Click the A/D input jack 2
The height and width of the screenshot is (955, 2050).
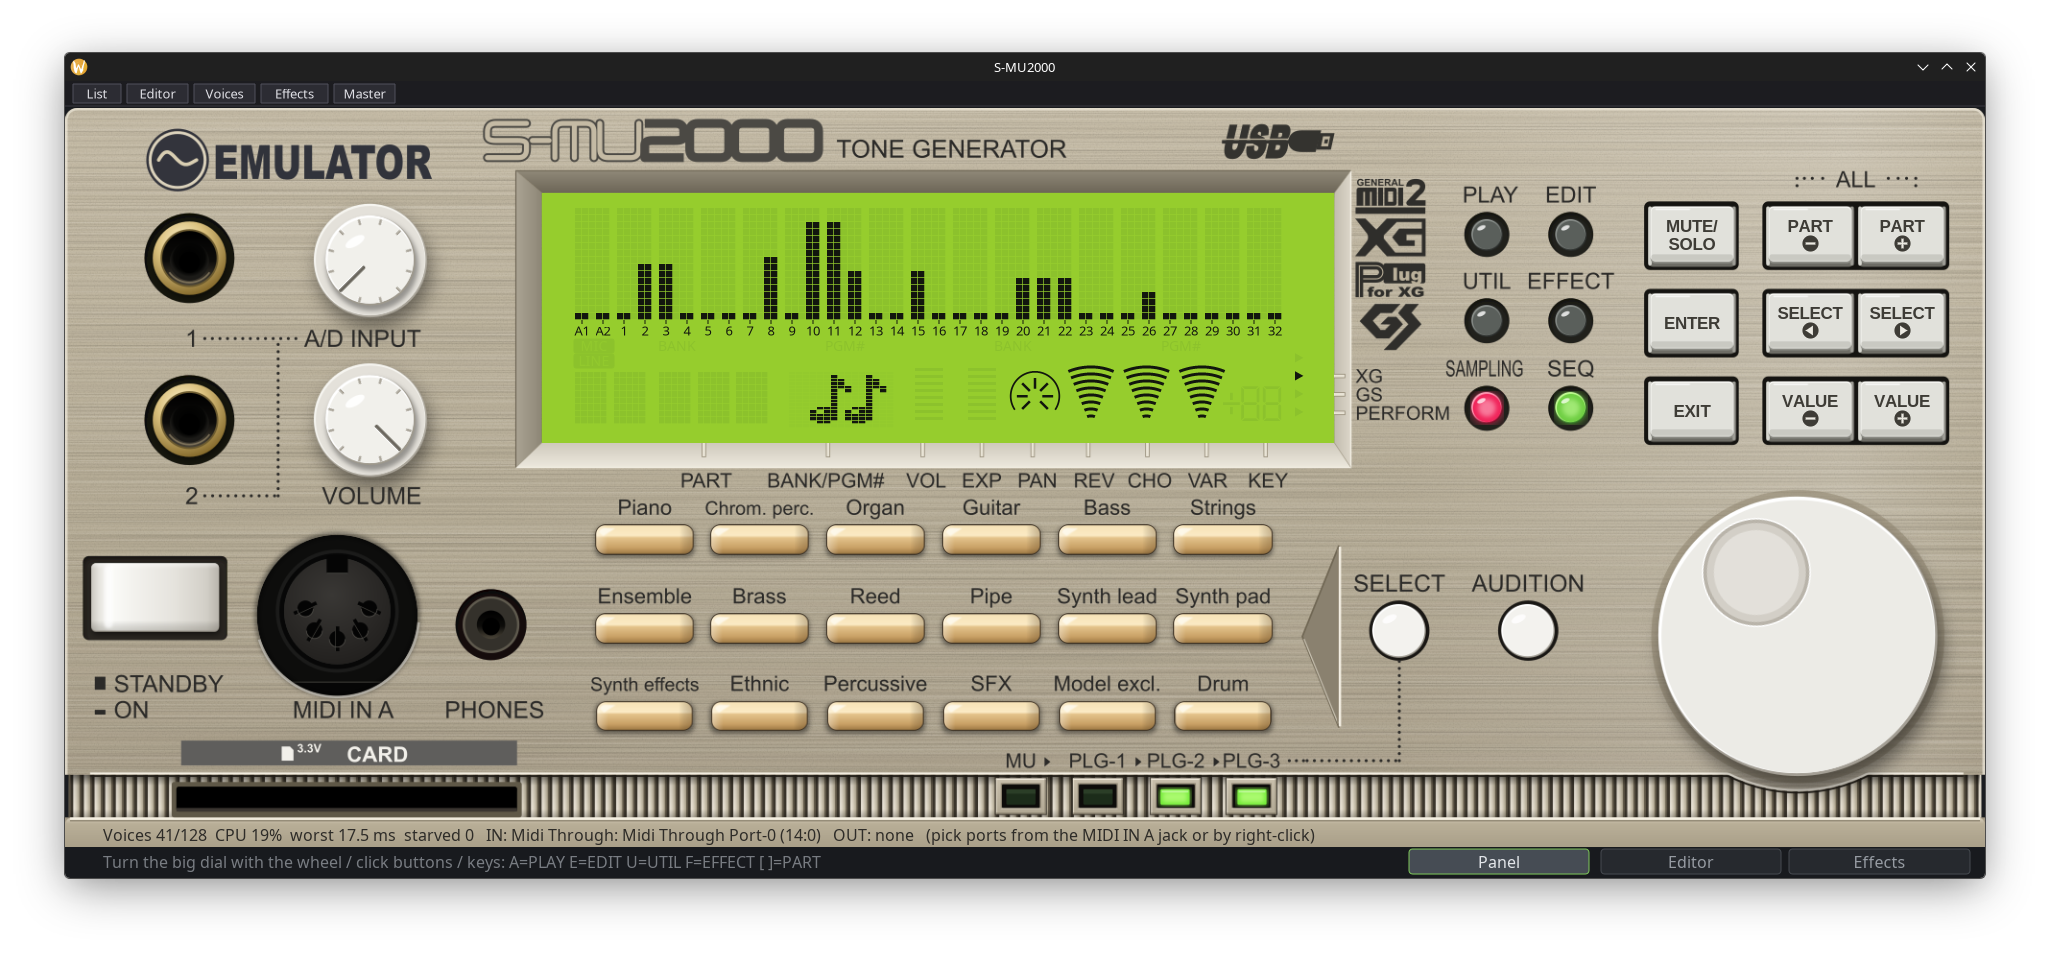(x=189, y=420)
